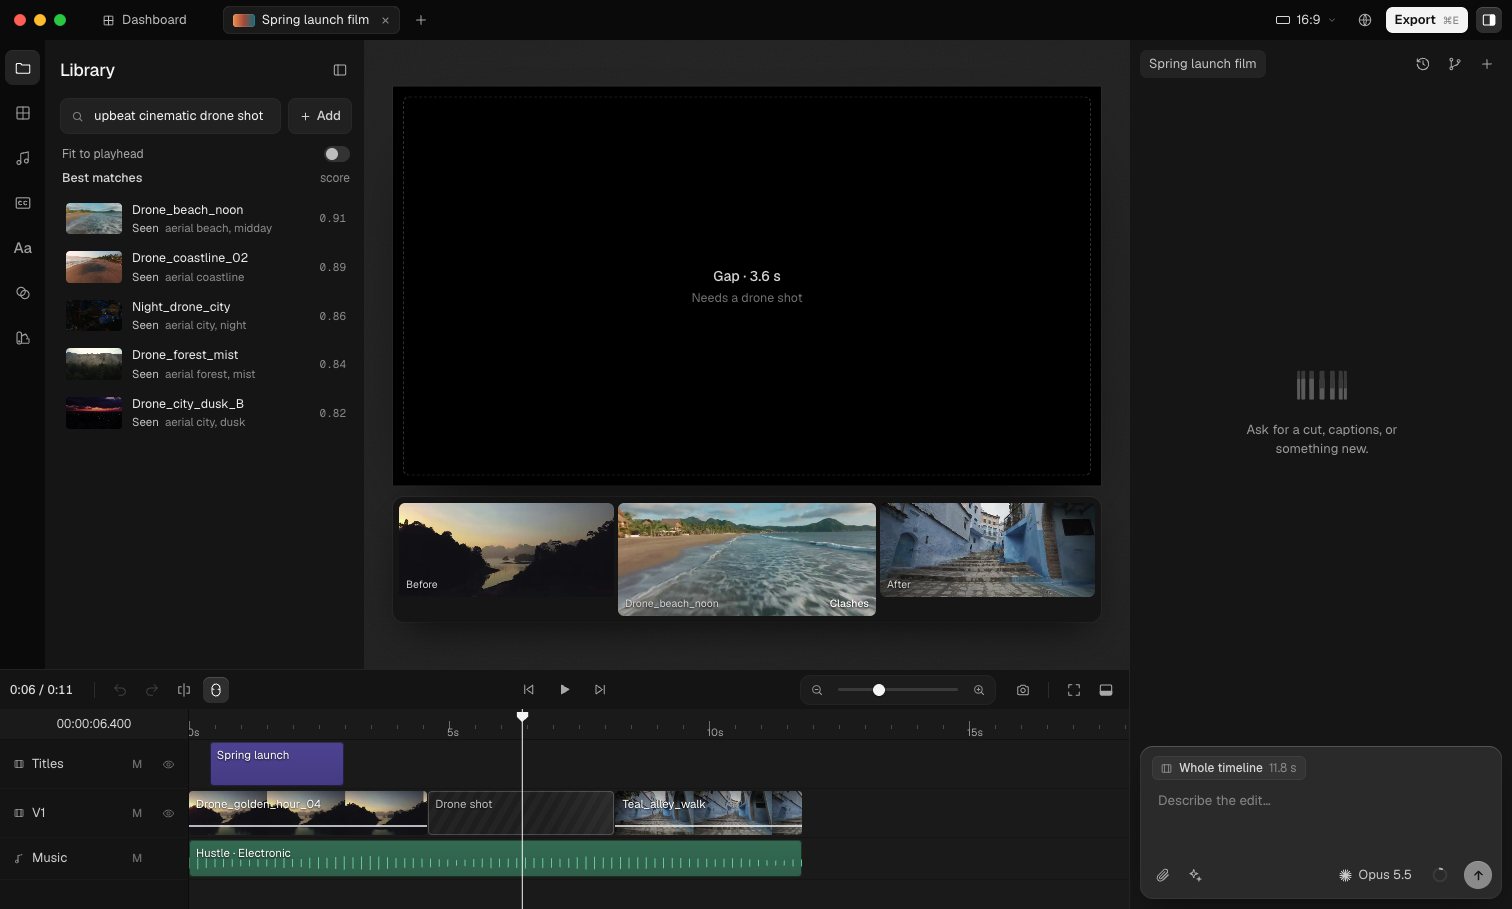Open the Library folder icon in sidebar
The width and height of the screenshot is (1512, 909).
[22, 68]
